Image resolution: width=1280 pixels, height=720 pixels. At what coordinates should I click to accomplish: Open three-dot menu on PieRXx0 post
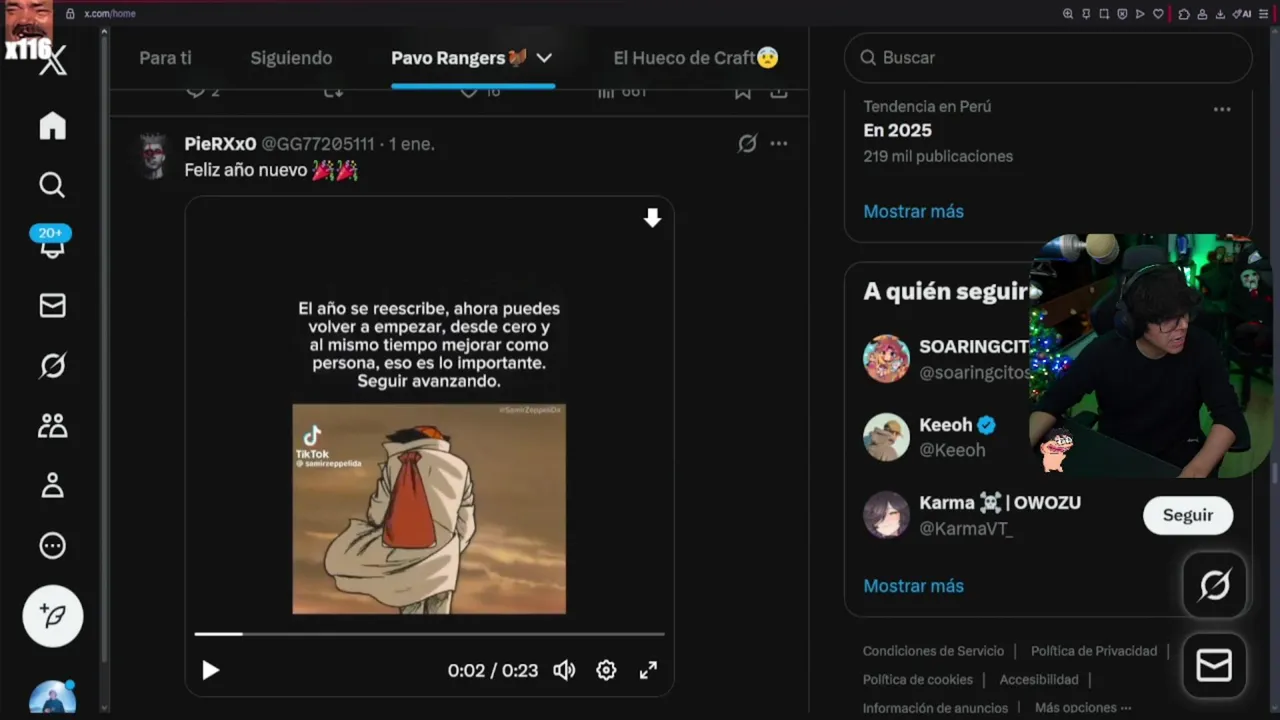coord(779,143)
